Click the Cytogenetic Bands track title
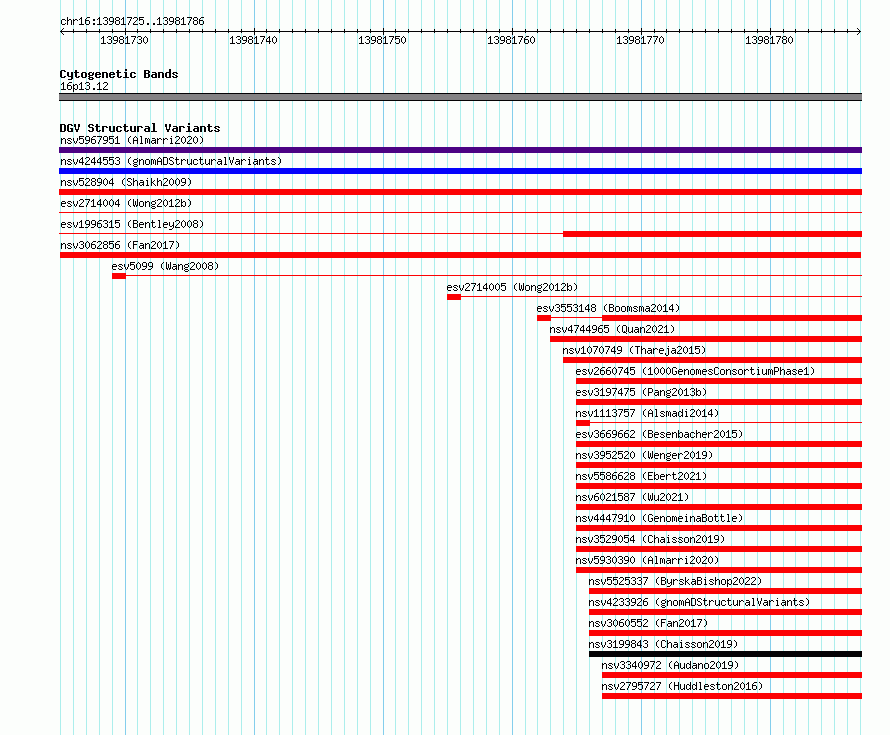Image resolution: width=890 pixels, height=735 pixels. 119,74
